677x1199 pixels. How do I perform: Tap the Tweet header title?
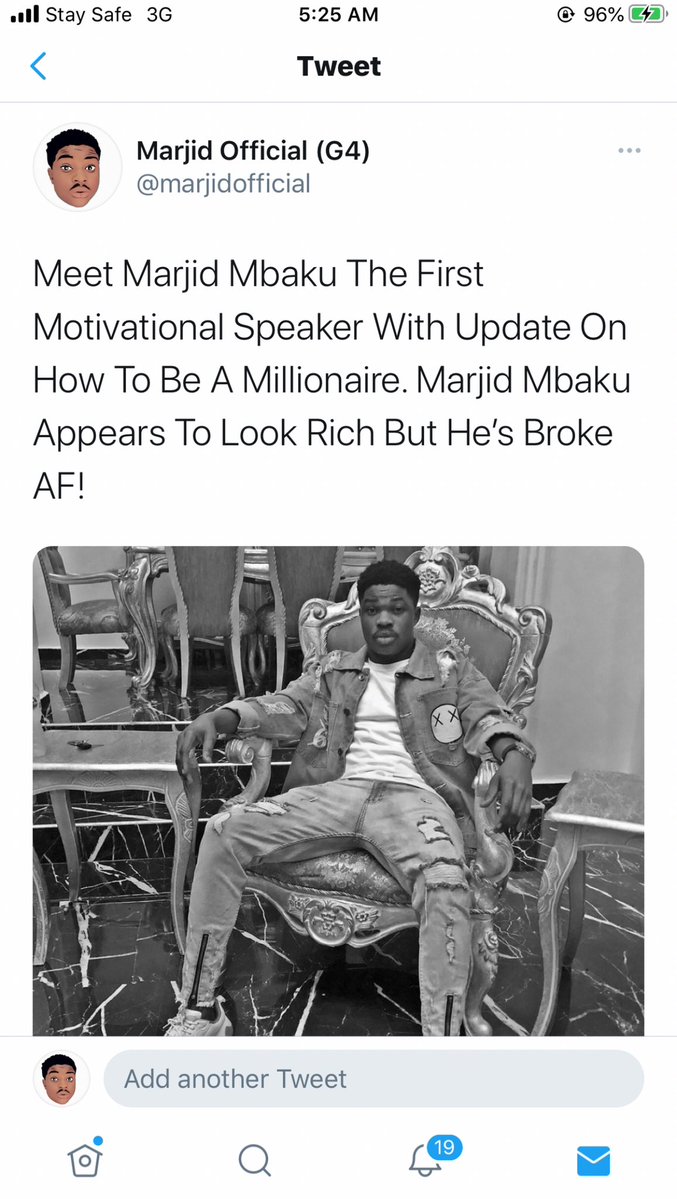click(338, 67)
